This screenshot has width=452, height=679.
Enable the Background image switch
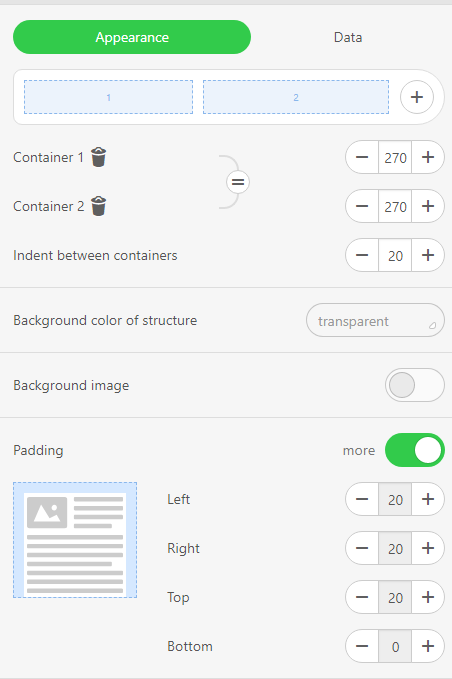[414, 385]
